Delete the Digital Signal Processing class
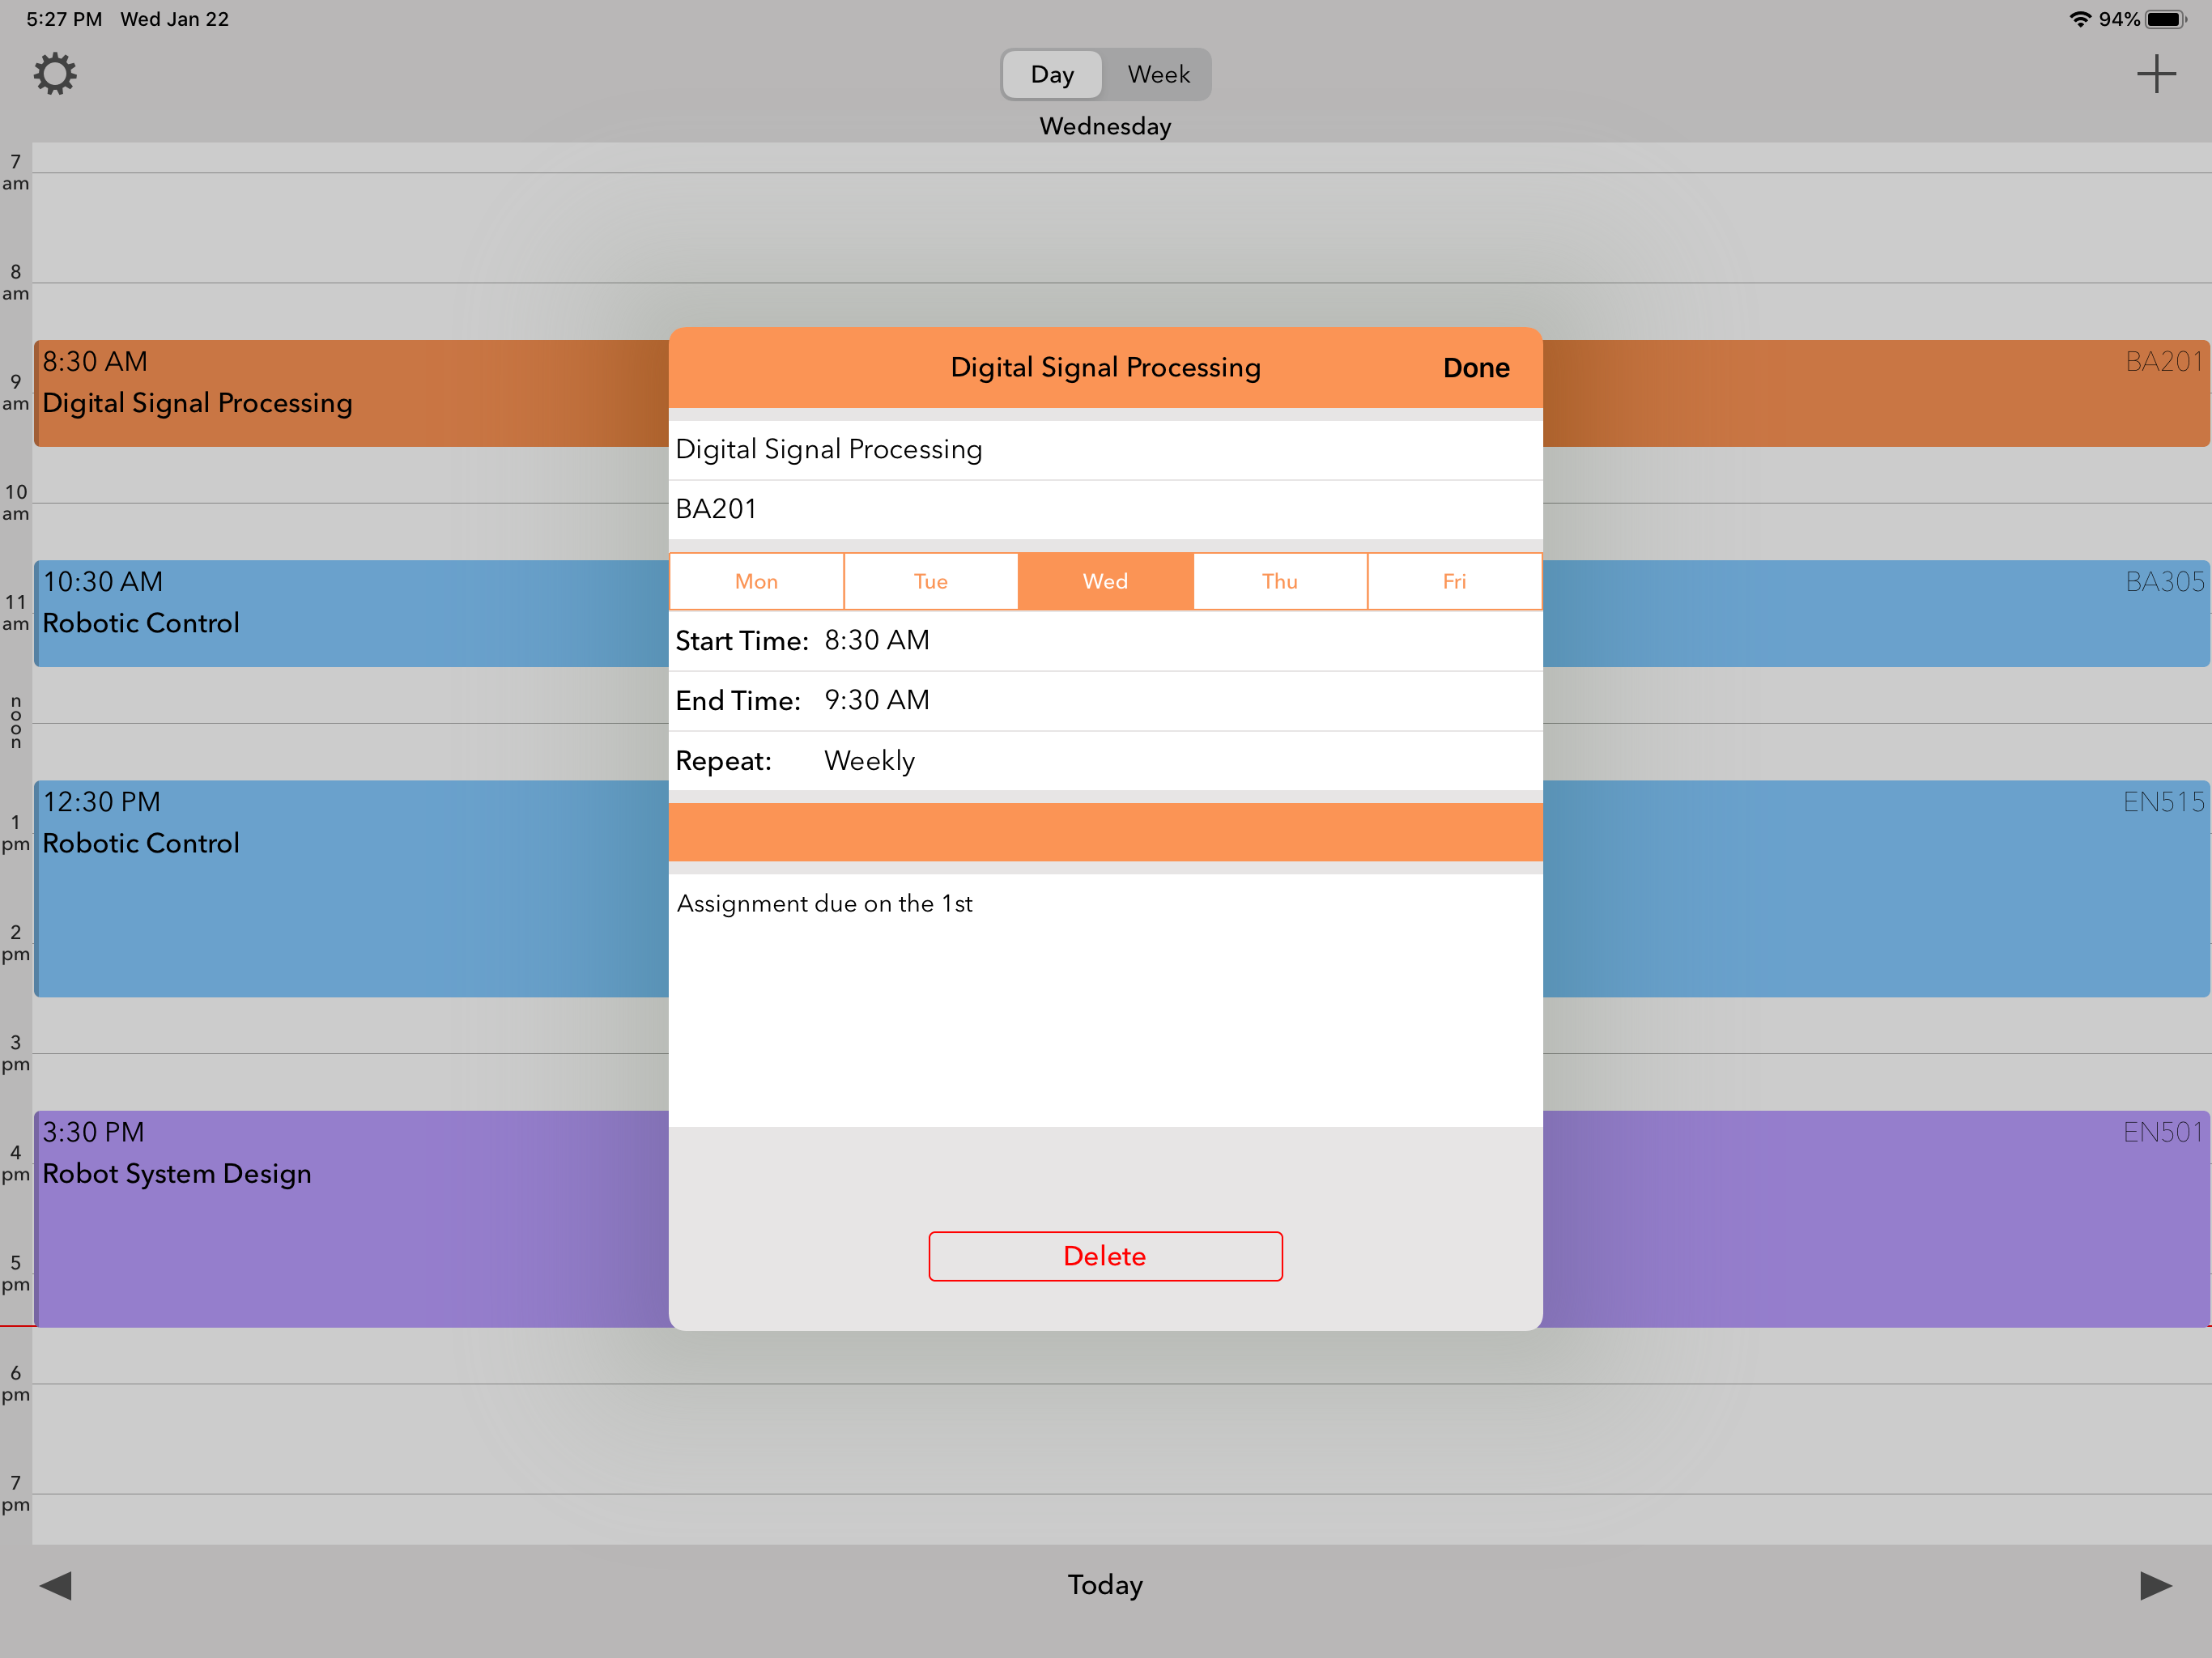This screenshot has height=1658, width=2212. click(1105, 1256)
